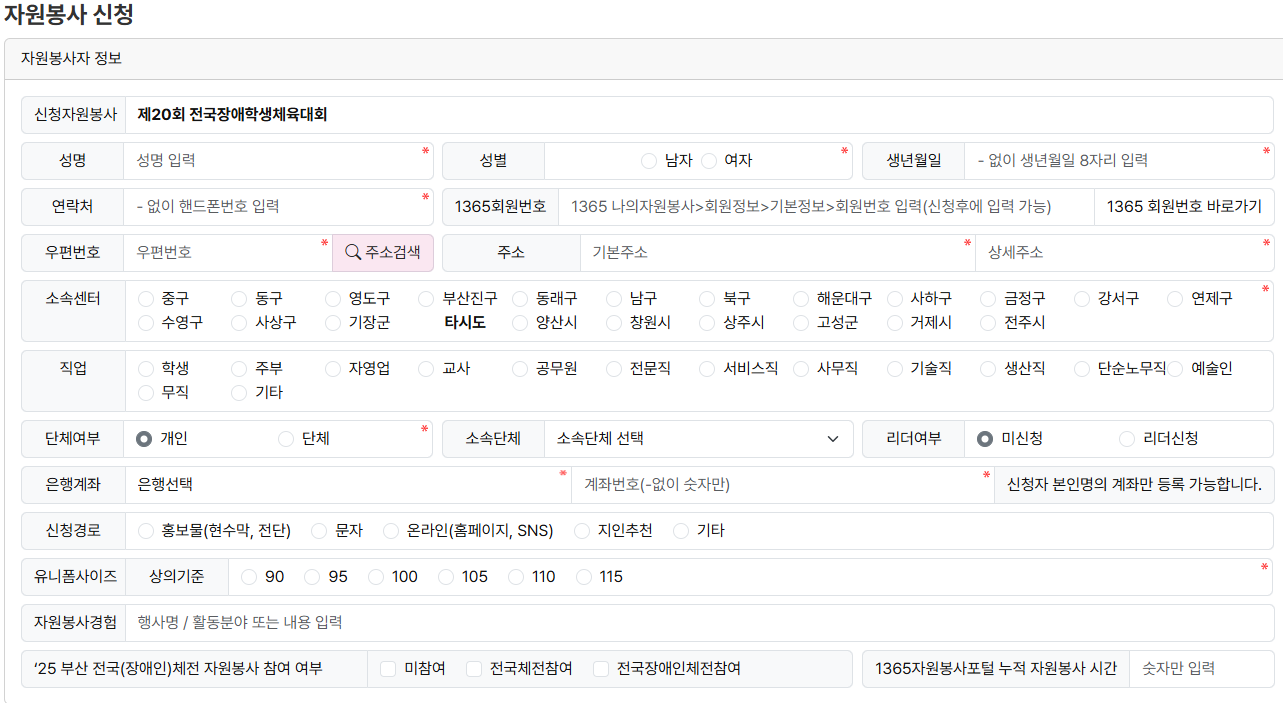Open the 1365 회원번호 바로가기 link
This screenshot has width=1283, height=703.
point(1184,207)
